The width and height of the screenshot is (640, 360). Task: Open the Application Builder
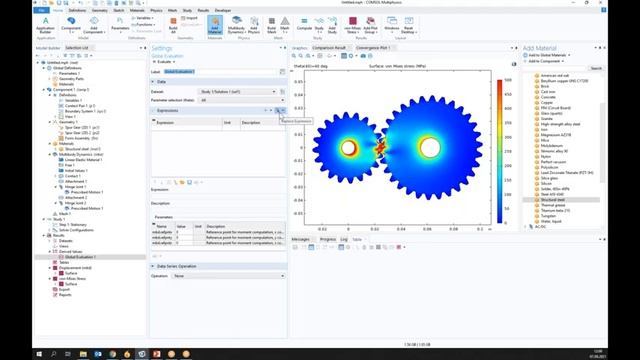pos(45,25)
